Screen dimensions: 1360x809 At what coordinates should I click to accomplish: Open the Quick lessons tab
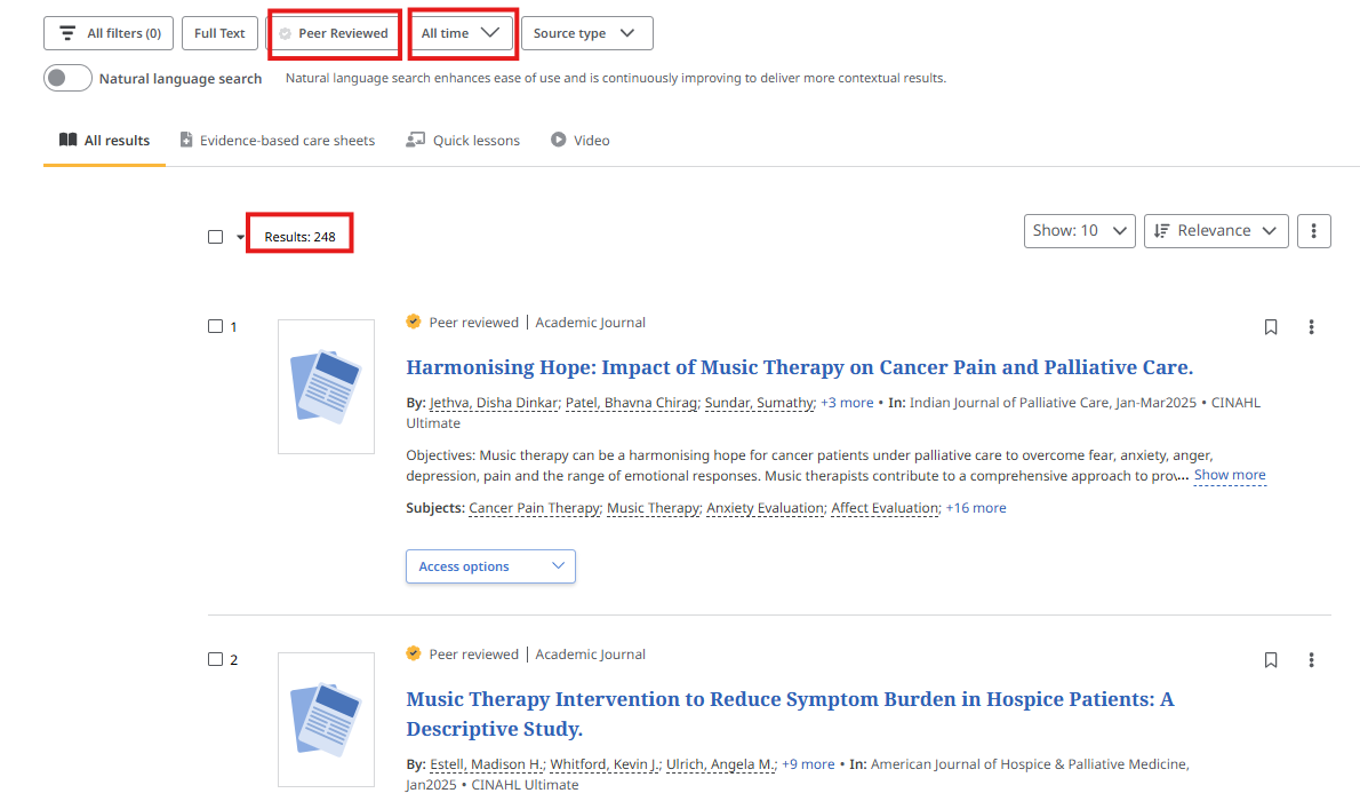point(463,140)
